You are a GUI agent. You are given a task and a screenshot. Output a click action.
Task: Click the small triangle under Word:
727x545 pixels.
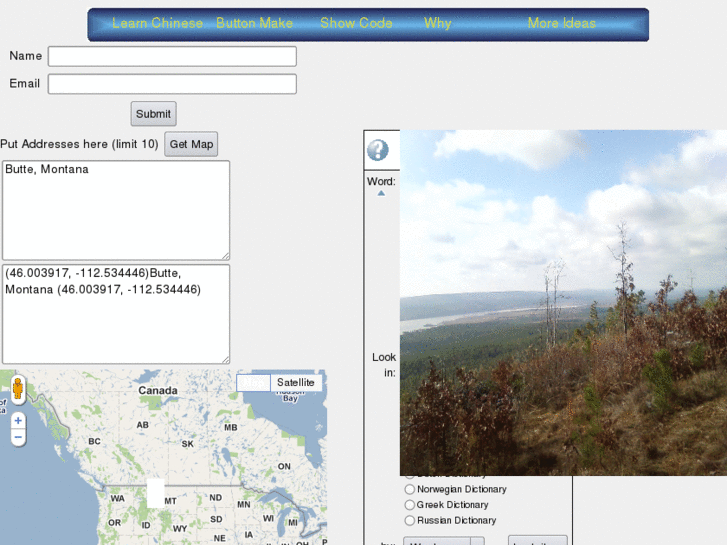click(381, 193)
